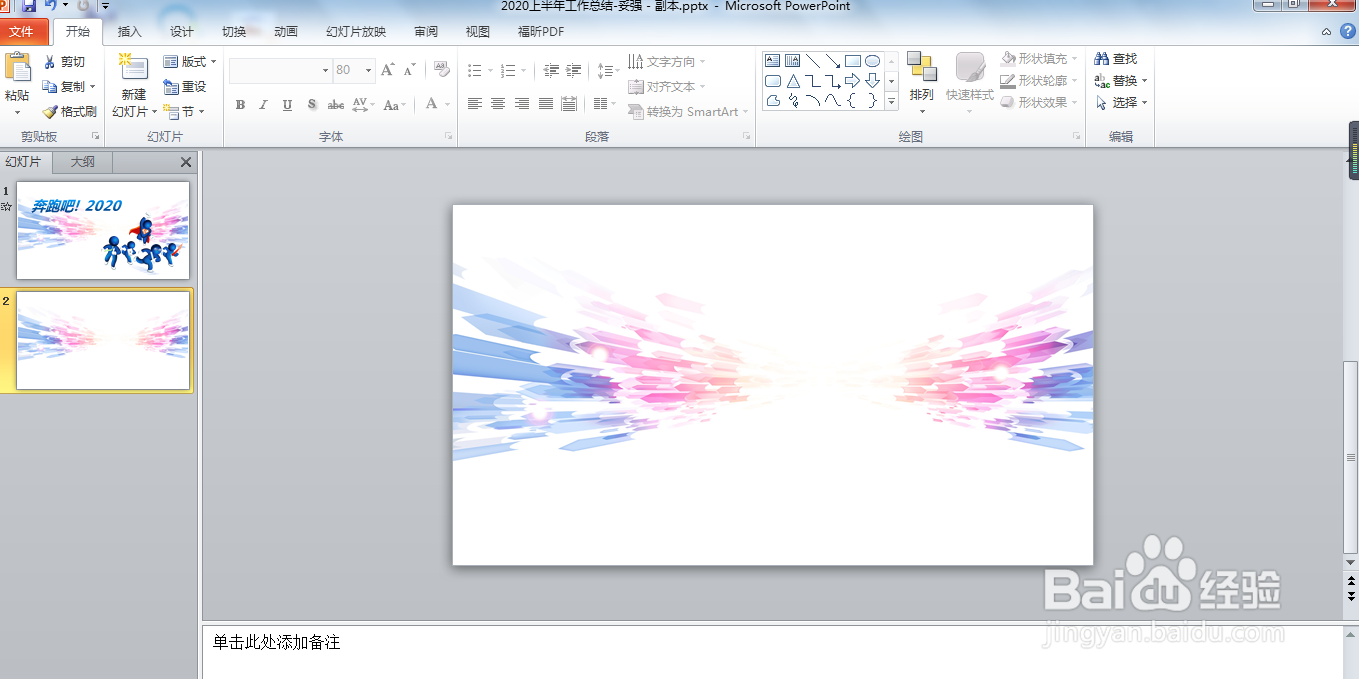Open PowerPoint help question mark
Viewport: 1359px width, 679px height.
click(x=1347, y=32)
